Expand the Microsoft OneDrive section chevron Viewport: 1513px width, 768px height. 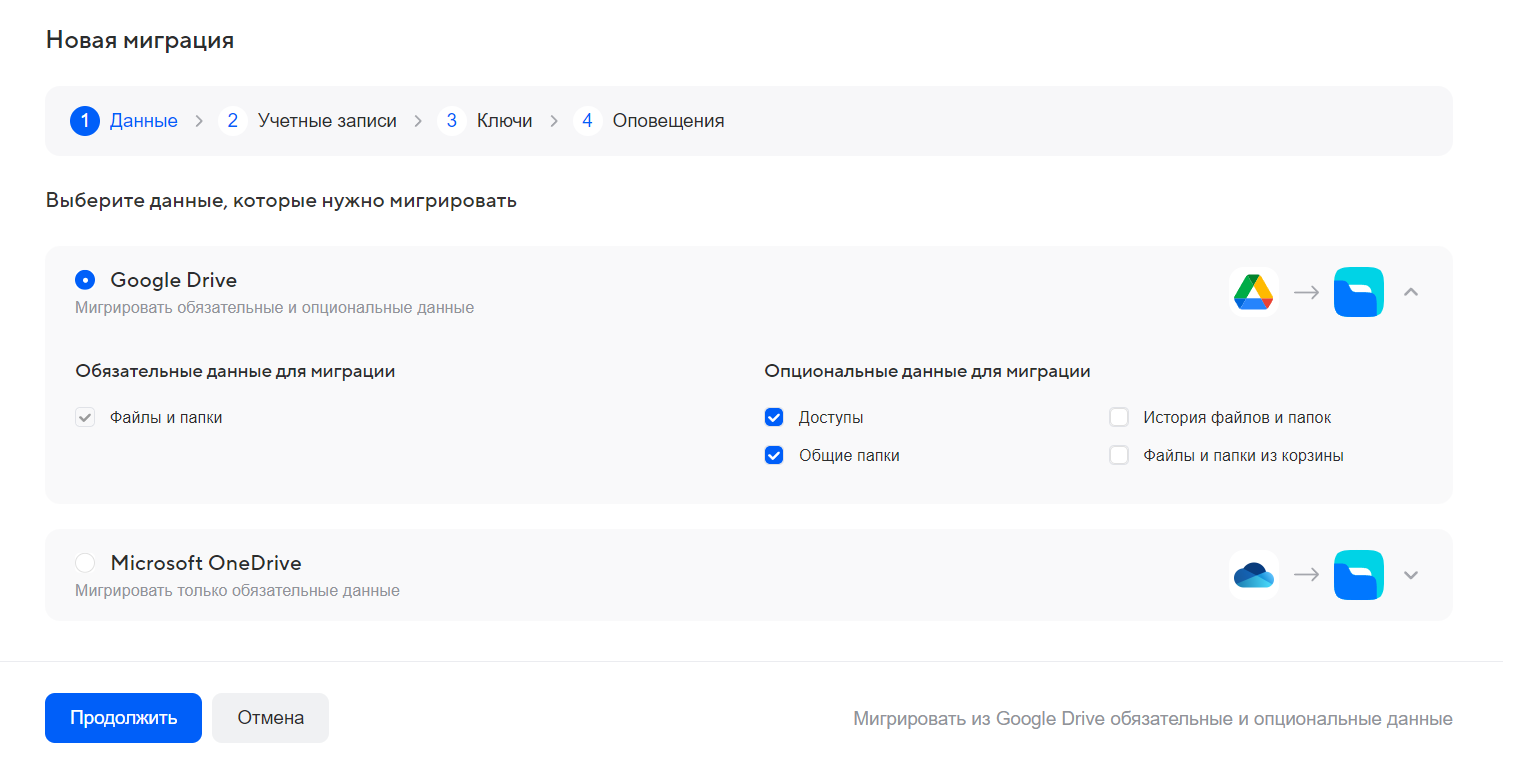pos(1411,575)
